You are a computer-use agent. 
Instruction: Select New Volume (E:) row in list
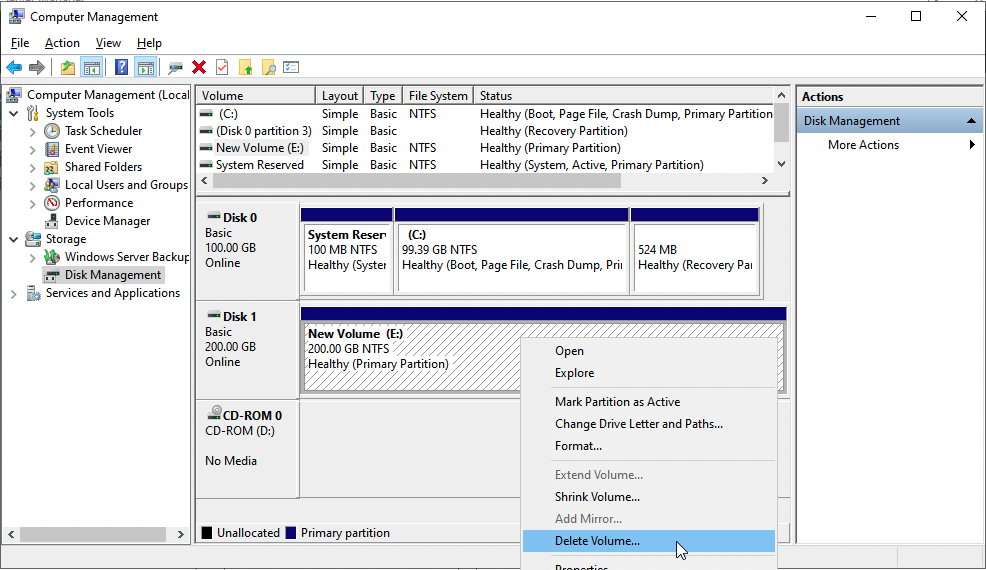tap(485, 148)
